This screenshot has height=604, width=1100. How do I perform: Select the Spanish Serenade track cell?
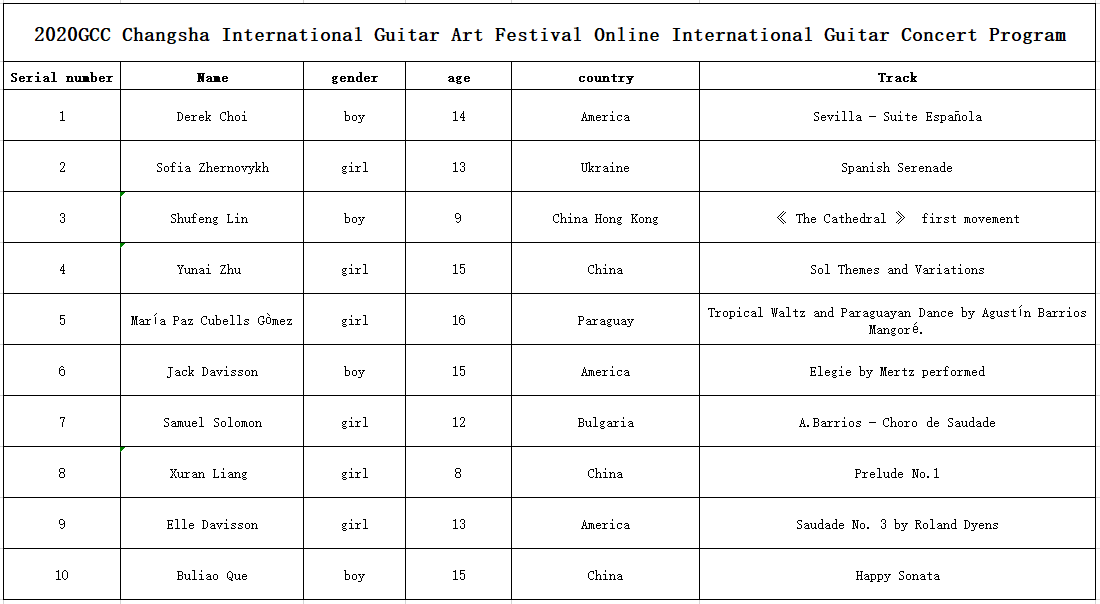[897, 167]
